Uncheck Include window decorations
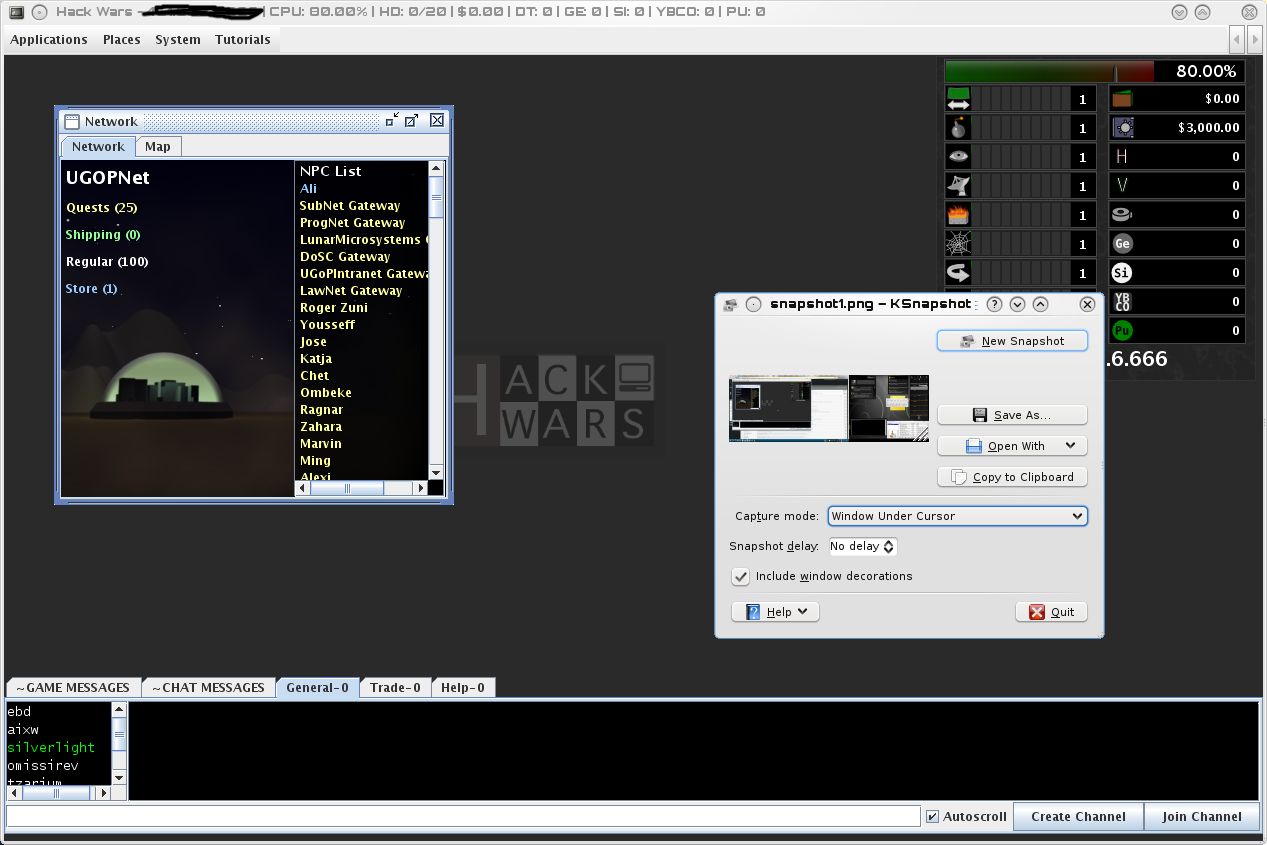This screenshot has height=845, width=1267. tap(741, 576)
